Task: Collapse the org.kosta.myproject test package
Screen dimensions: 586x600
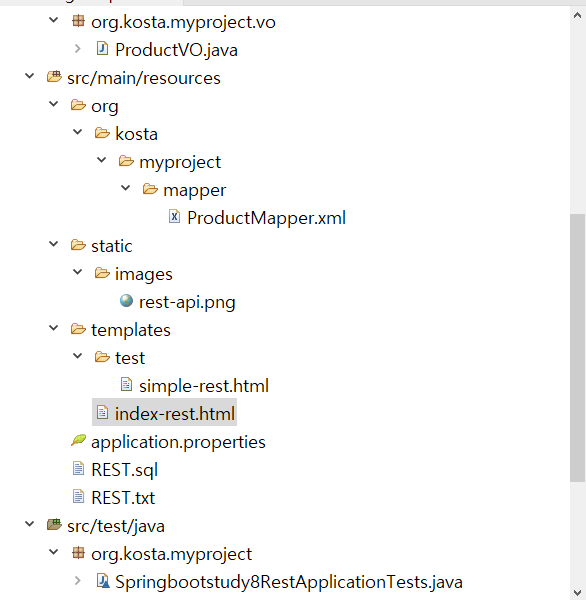Action: click(54, 552)
